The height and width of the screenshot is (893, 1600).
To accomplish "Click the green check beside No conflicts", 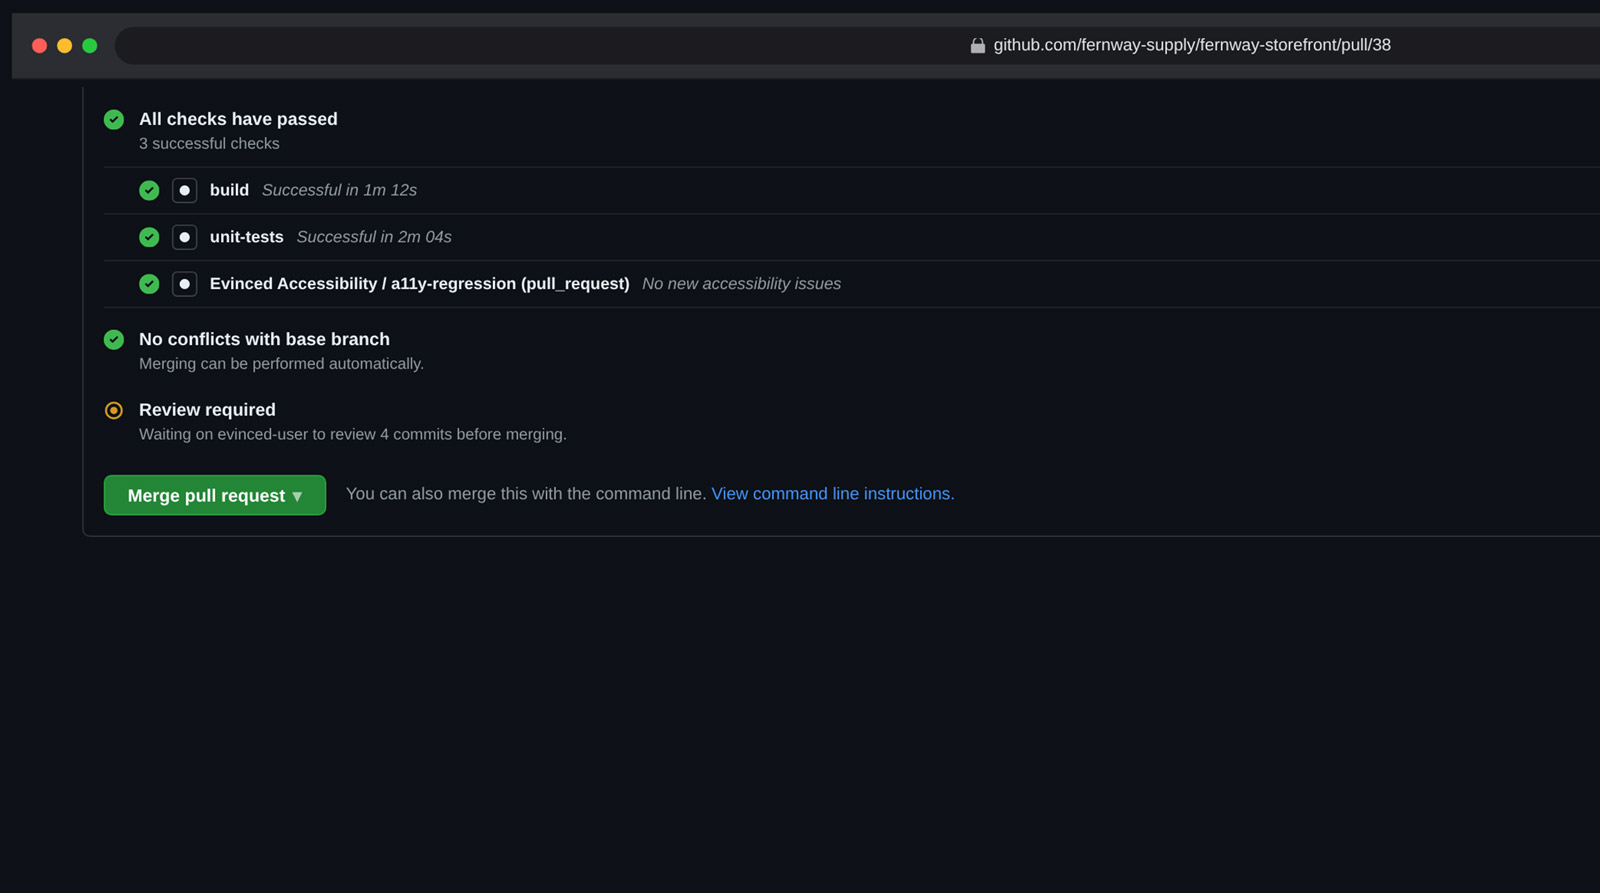I will pyautogui.click(x=114, y=339).
